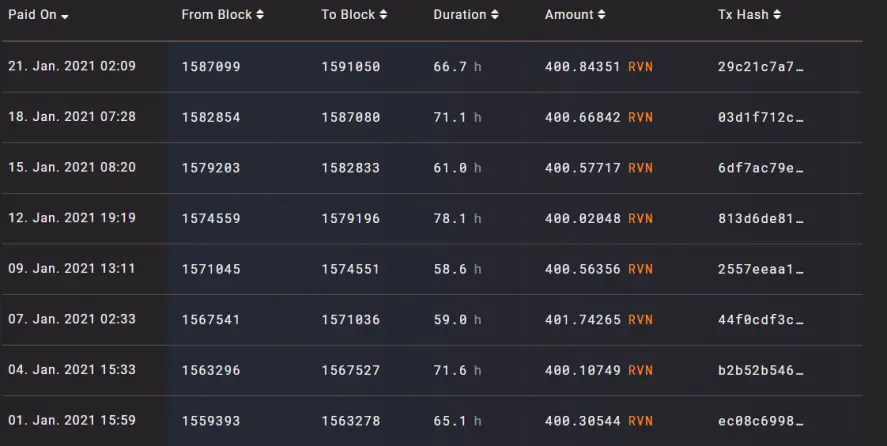Open transaction hash ec08c6998…
Viewport: 887px width, 446px height.
coord(760,421)
